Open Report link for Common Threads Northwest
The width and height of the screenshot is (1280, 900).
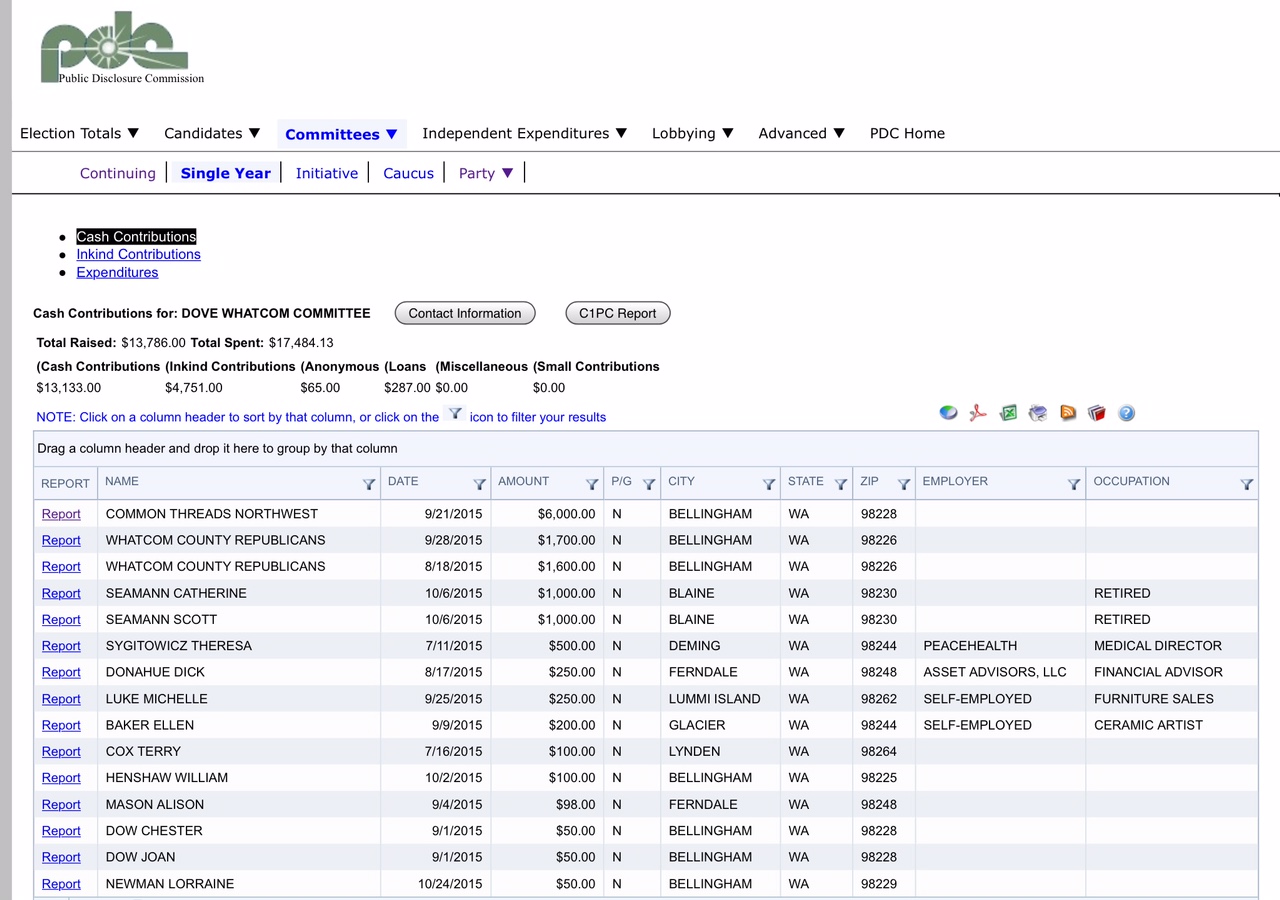tap(61, 514)
